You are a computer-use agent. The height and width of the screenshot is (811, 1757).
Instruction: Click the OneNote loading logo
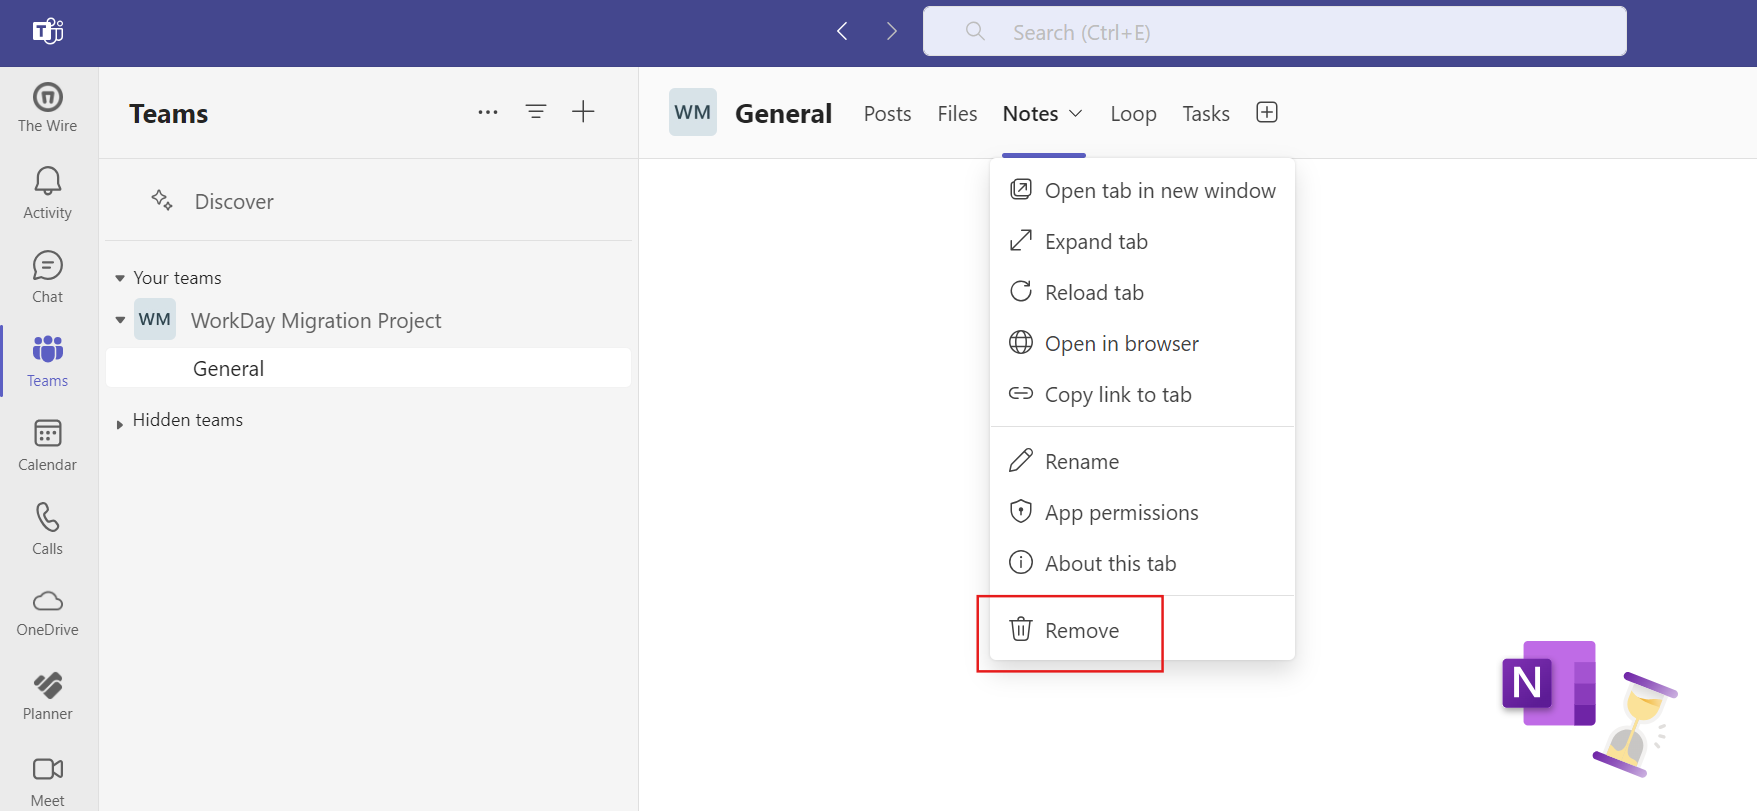(1549, 683)
